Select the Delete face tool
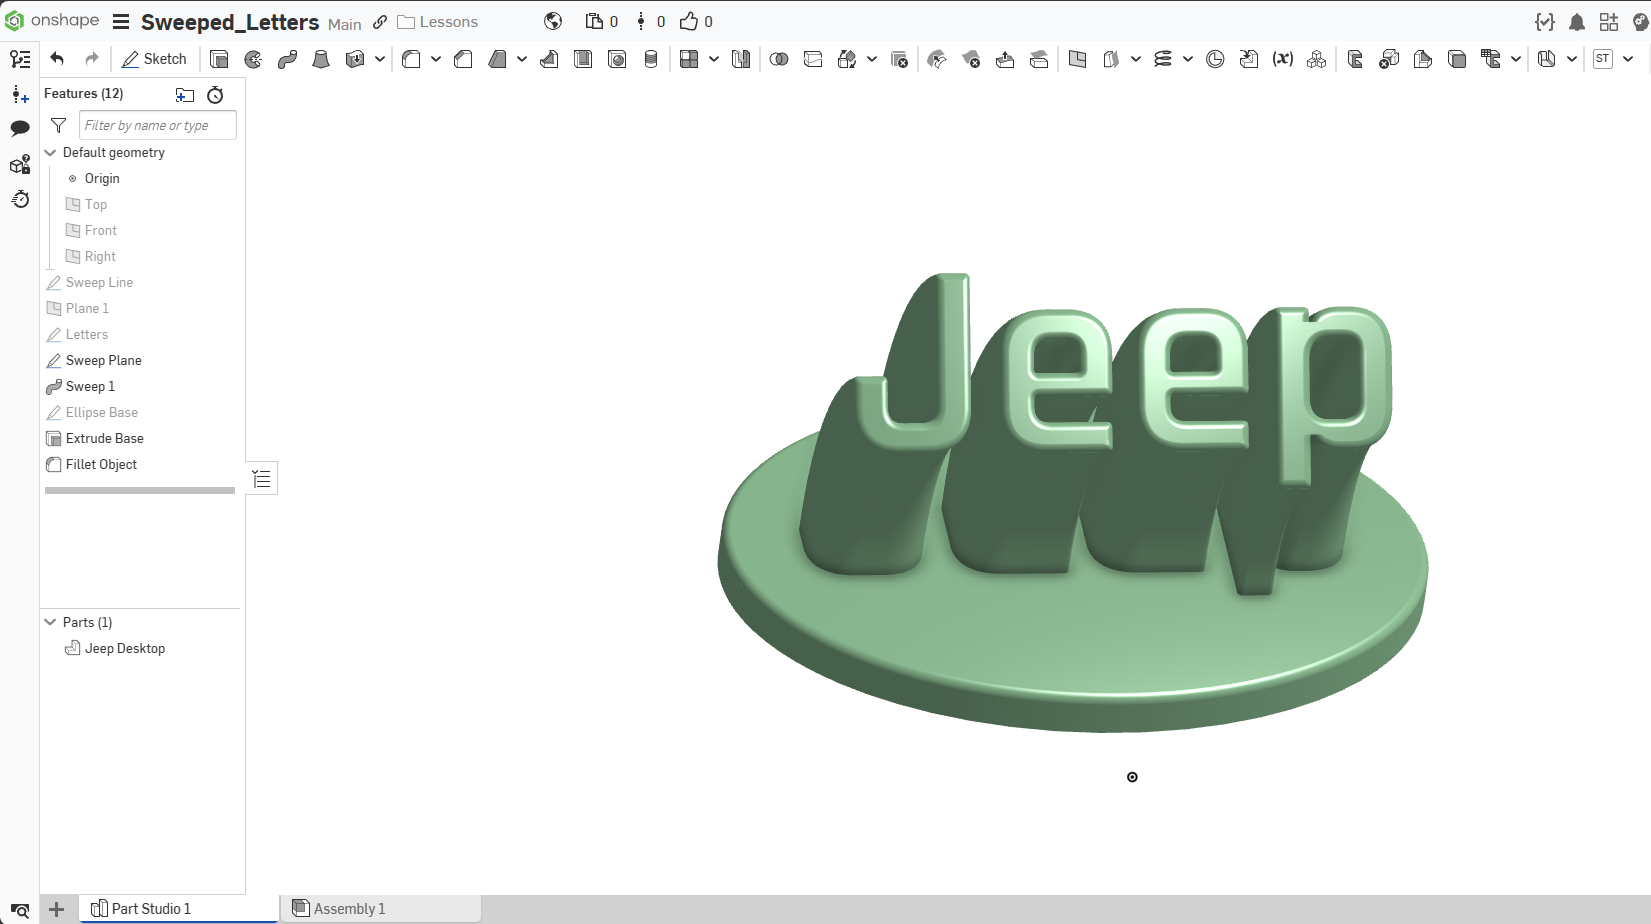 tap(971, 59)
